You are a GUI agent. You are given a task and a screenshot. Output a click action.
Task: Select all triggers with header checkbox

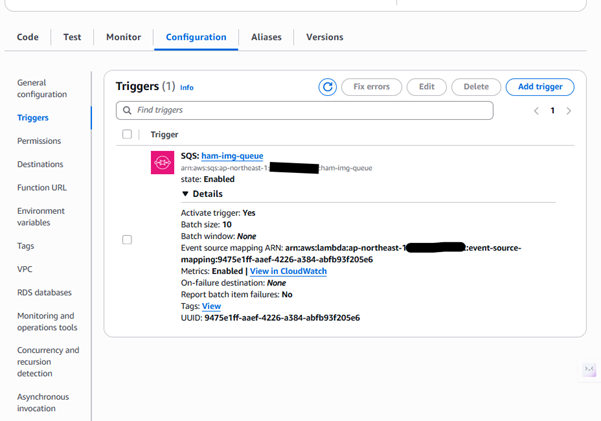point(127,134)
